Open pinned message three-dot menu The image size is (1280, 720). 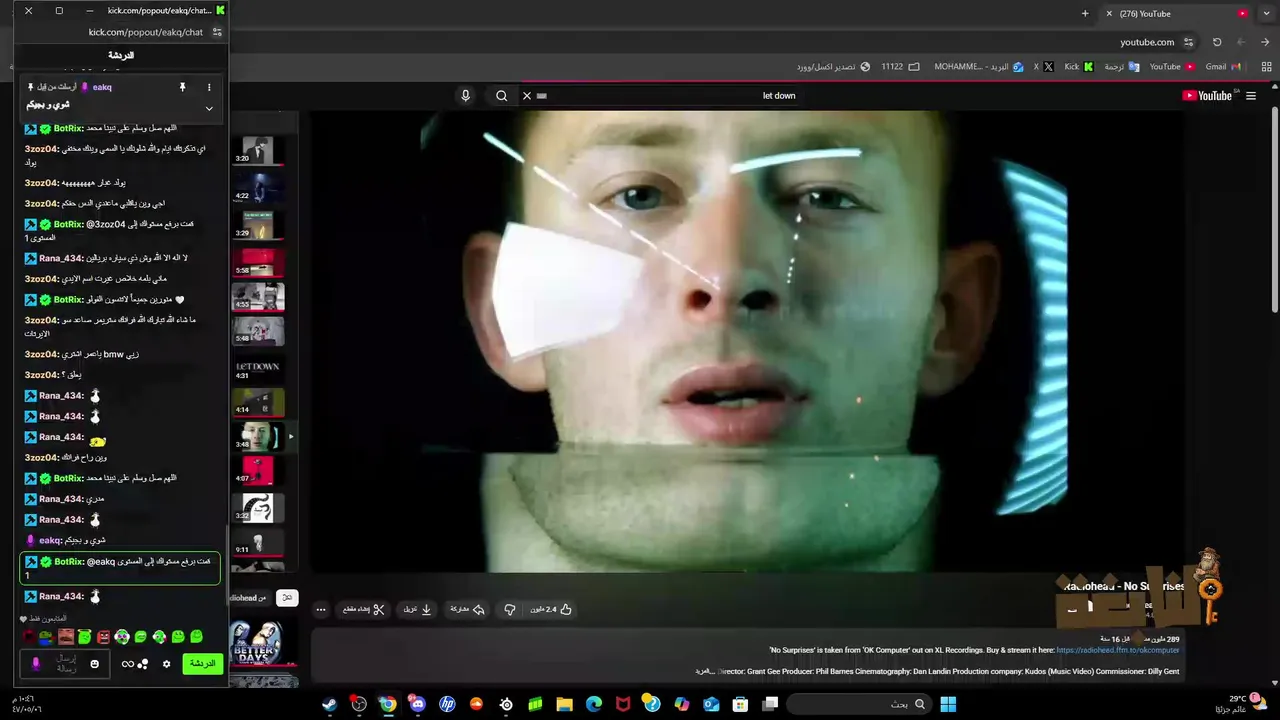209,87
